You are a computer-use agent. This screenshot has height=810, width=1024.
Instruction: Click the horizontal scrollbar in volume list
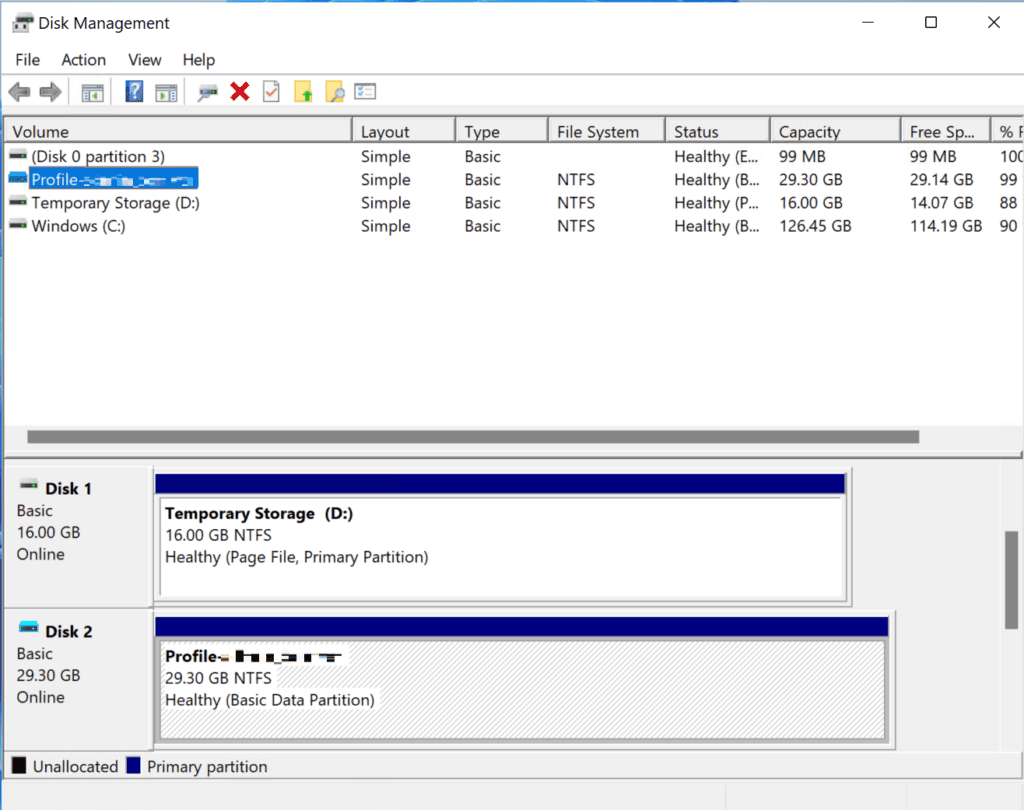(472, 437)
